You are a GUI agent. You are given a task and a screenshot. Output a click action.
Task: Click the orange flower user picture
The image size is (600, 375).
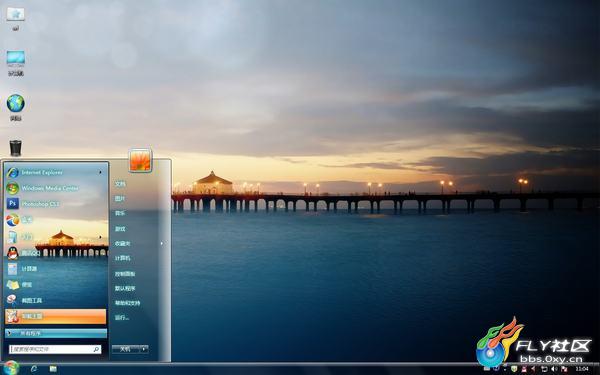140,160
